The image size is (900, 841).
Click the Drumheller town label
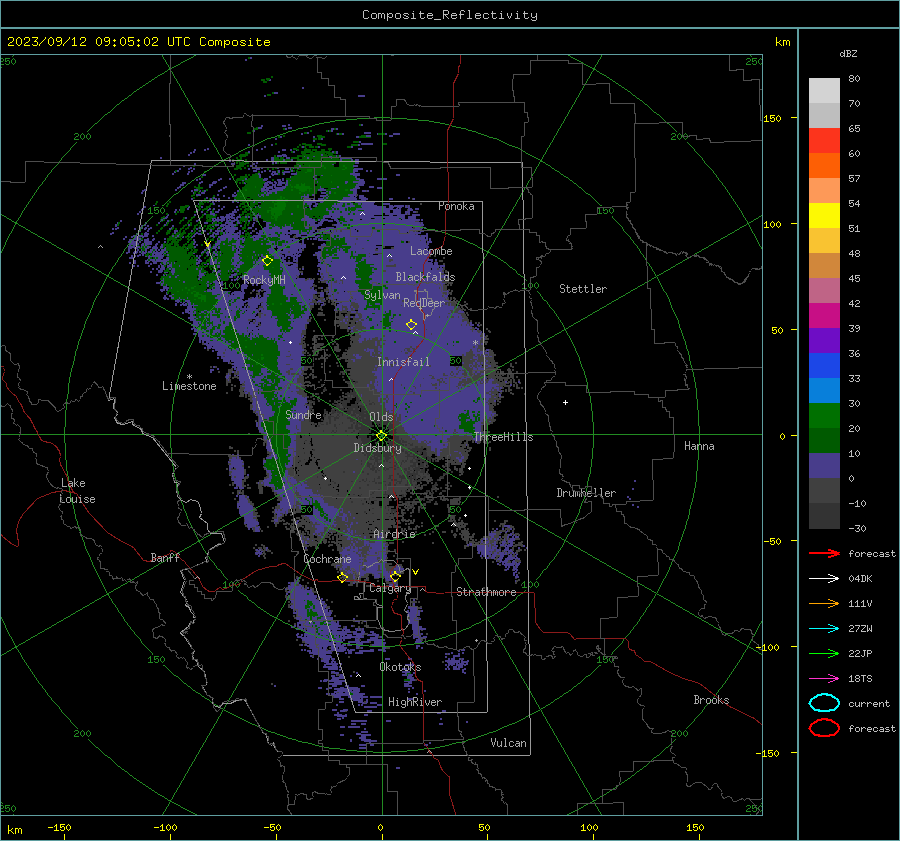(x=586, y=493)
